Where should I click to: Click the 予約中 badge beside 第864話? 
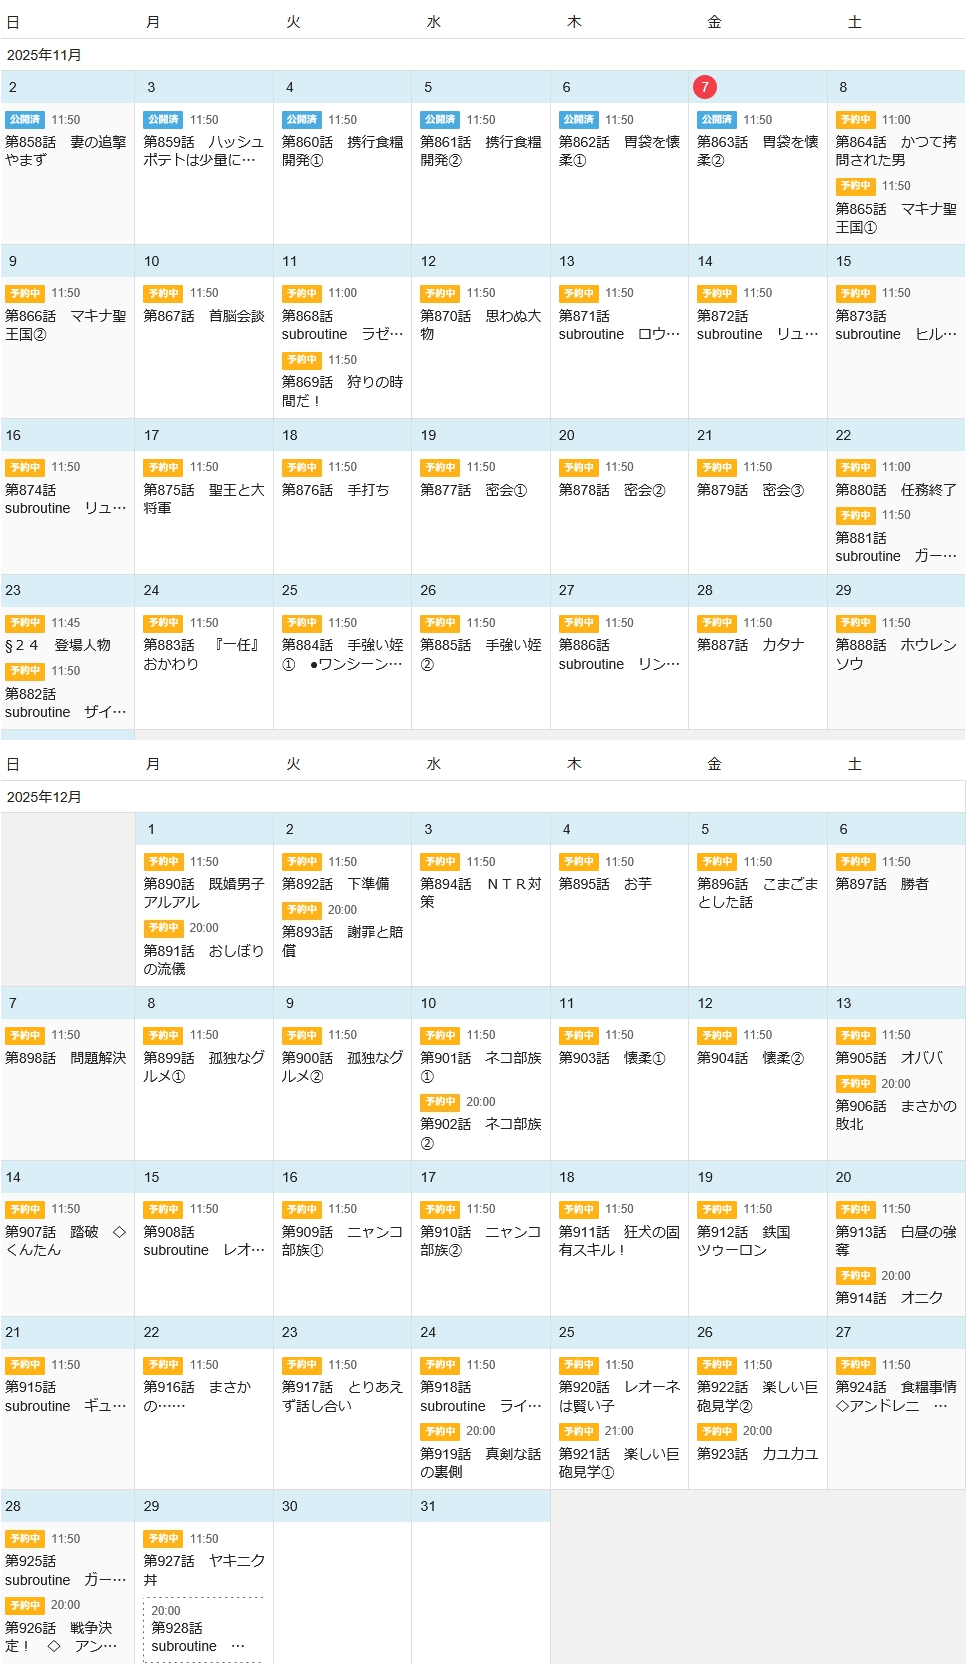[x=855, y=120]
